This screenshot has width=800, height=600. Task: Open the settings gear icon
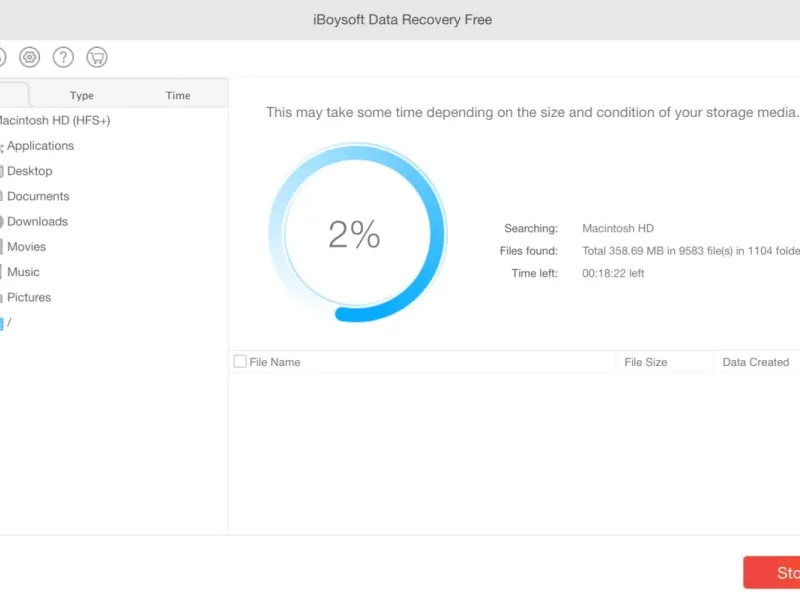30,57
